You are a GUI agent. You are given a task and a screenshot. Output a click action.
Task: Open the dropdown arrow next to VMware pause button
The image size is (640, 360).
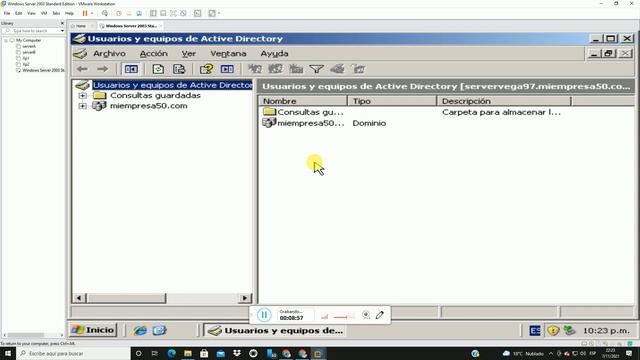(x=92, y=13)
